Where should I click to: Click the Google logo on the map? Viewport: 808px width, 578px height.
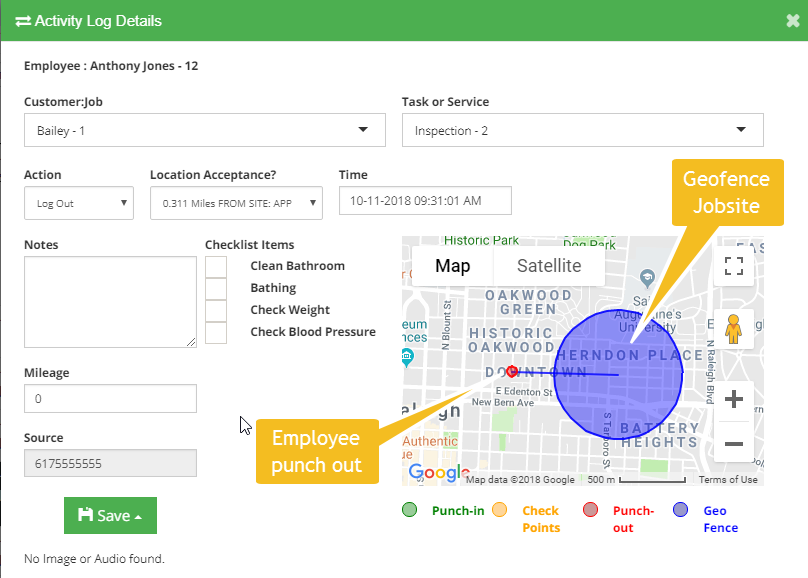click(x=439, y=472)
